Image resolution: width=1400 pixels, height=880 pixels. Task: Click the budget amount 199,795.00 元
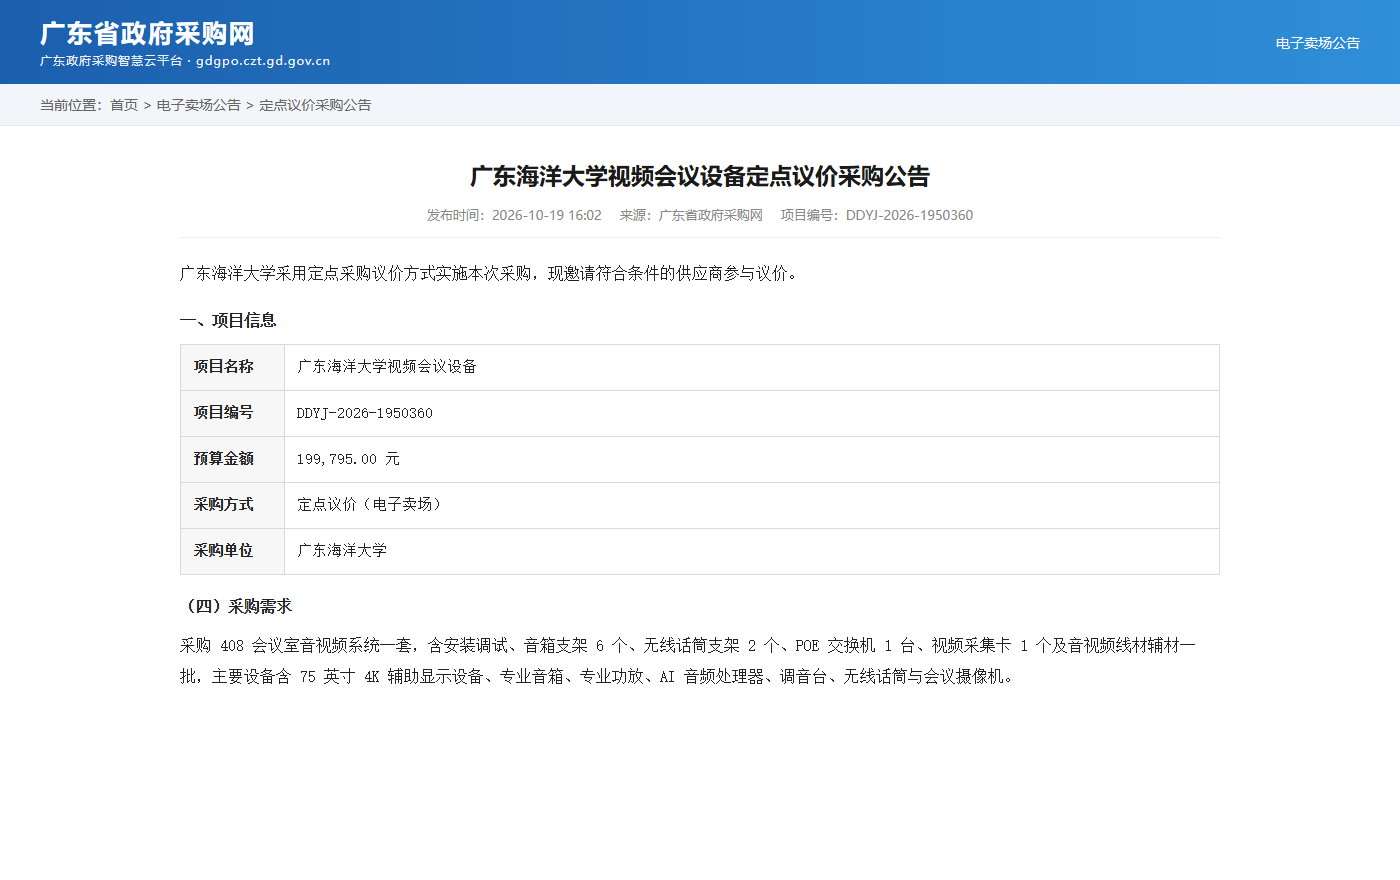tap(348, 459)
